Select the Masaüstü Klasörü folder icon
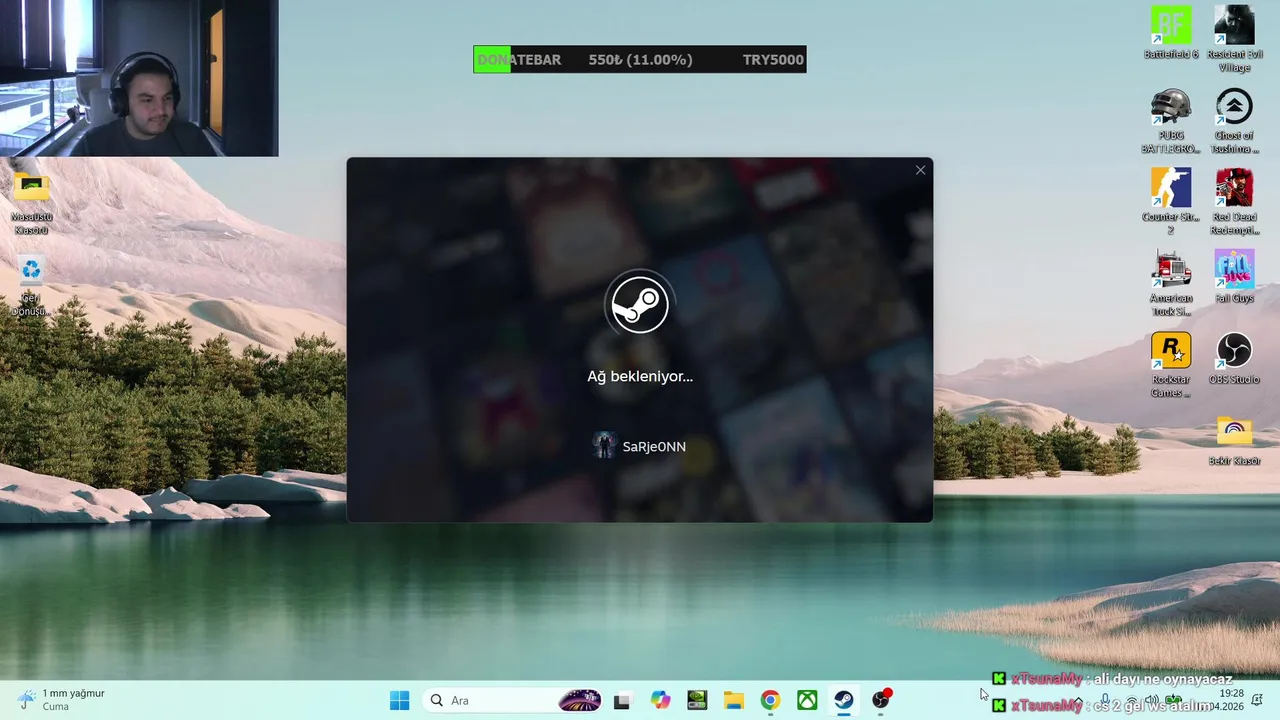This screenshot has height=720, width=1280. click(x=31, y=203)
